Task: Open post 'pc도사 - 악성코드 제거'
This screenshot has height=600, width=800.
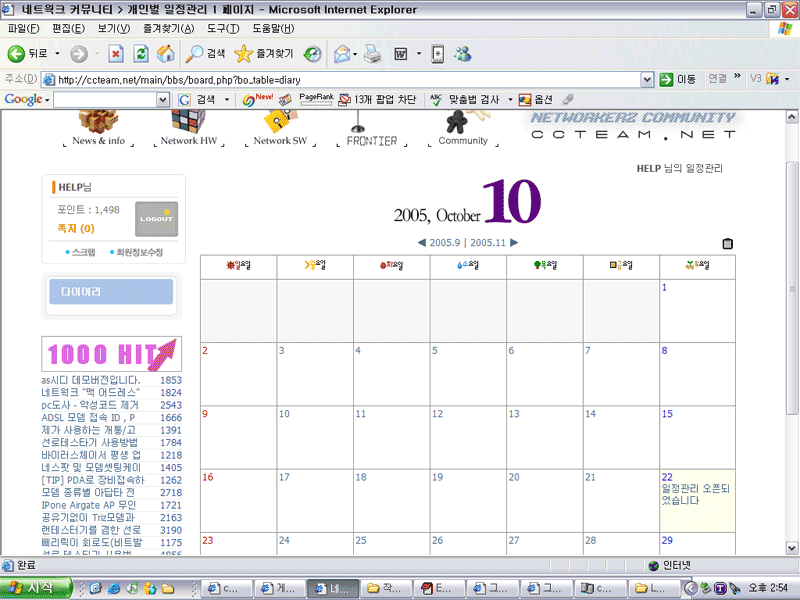Action: [90, 405]
